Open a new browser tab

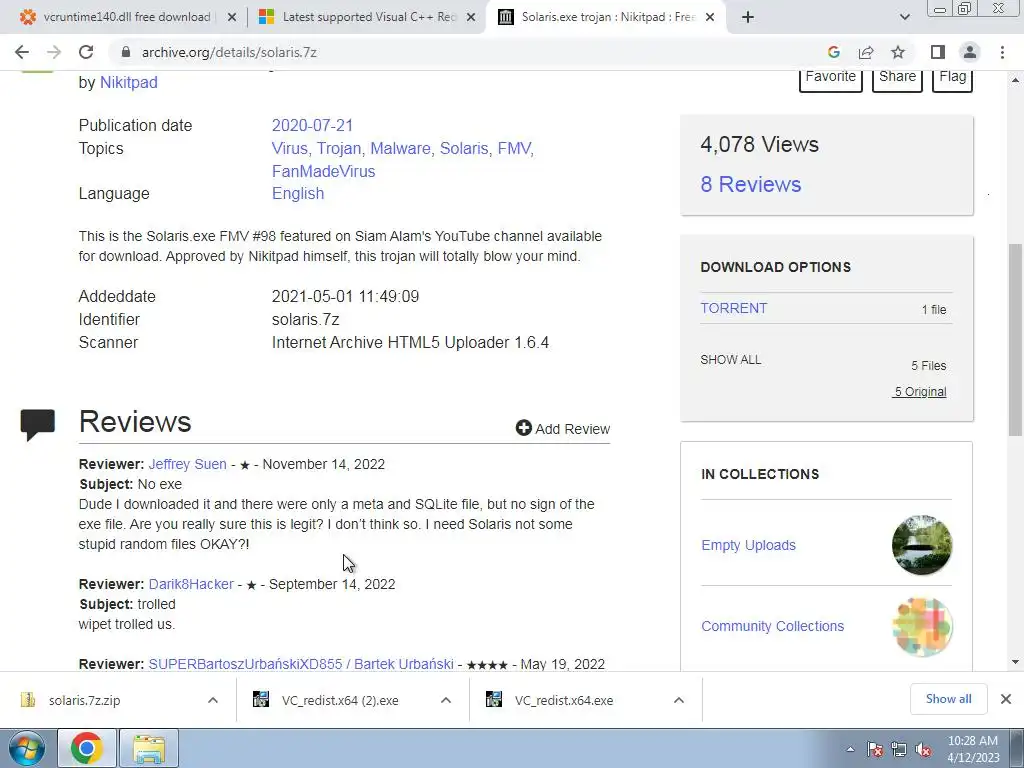748,18
